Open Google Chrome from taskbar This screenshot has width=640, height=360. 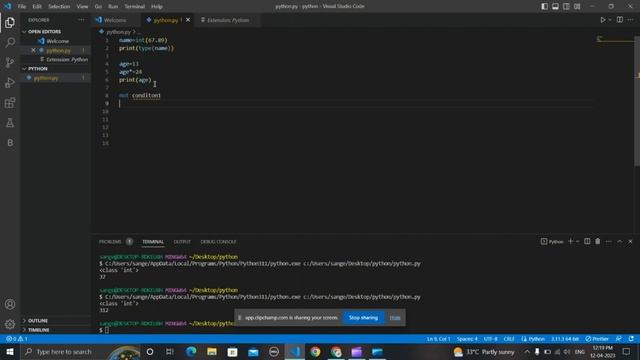click(x=315, y=351)
